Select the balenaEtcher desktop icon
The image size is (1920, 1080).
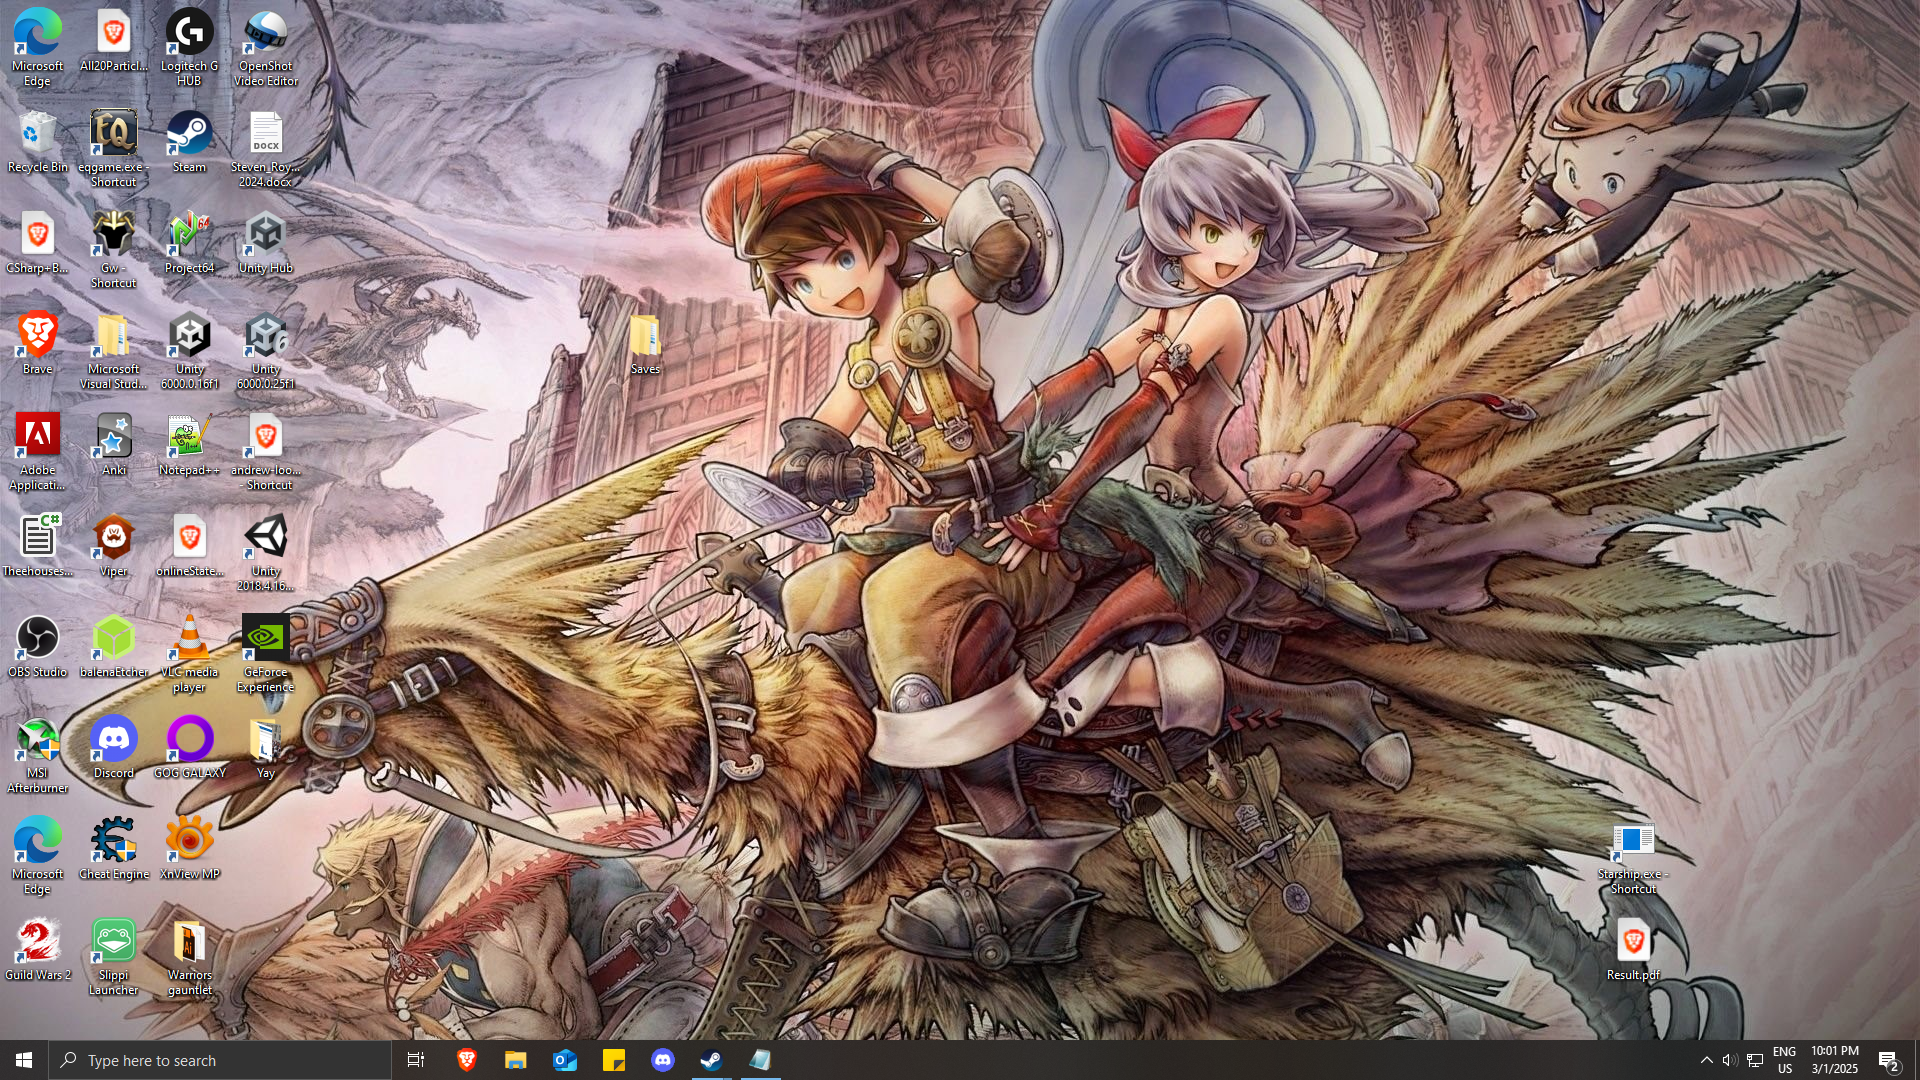pos(114,648)
